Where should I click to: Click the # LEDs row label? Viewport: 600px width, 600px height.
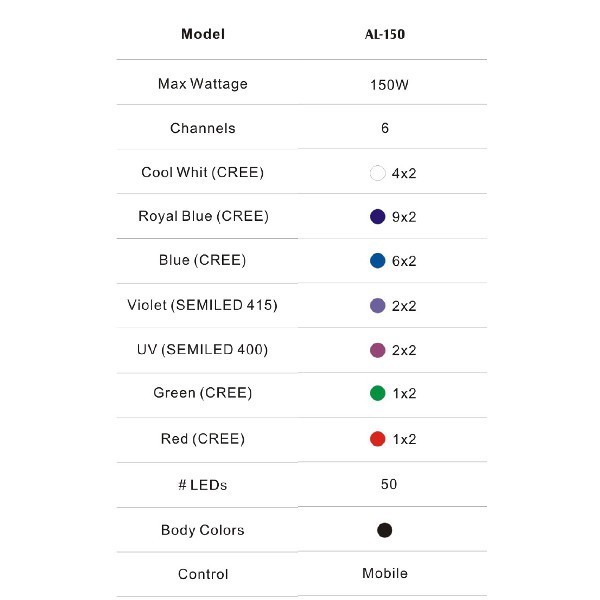203,485
